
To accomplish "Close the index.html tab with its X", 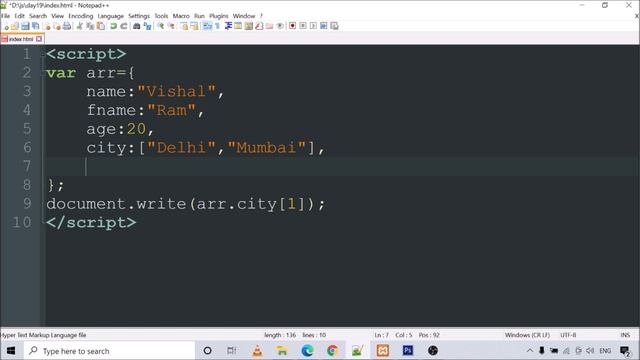I will tap(39, 39).
